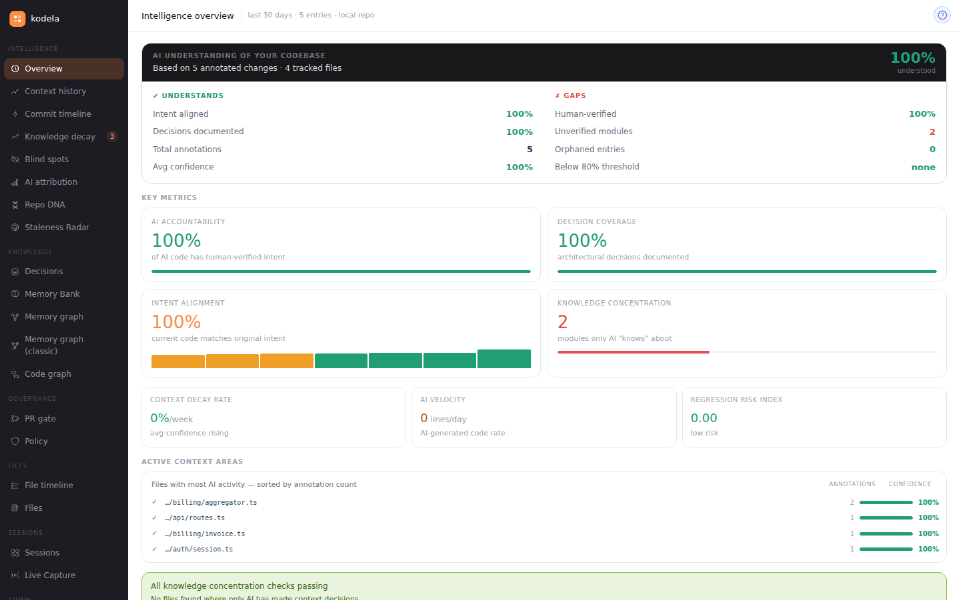Click the 100% understood header value
Image resolution: width=960 pixels, height=600 pixels.
pyautogui.click(x=912, y=58)
